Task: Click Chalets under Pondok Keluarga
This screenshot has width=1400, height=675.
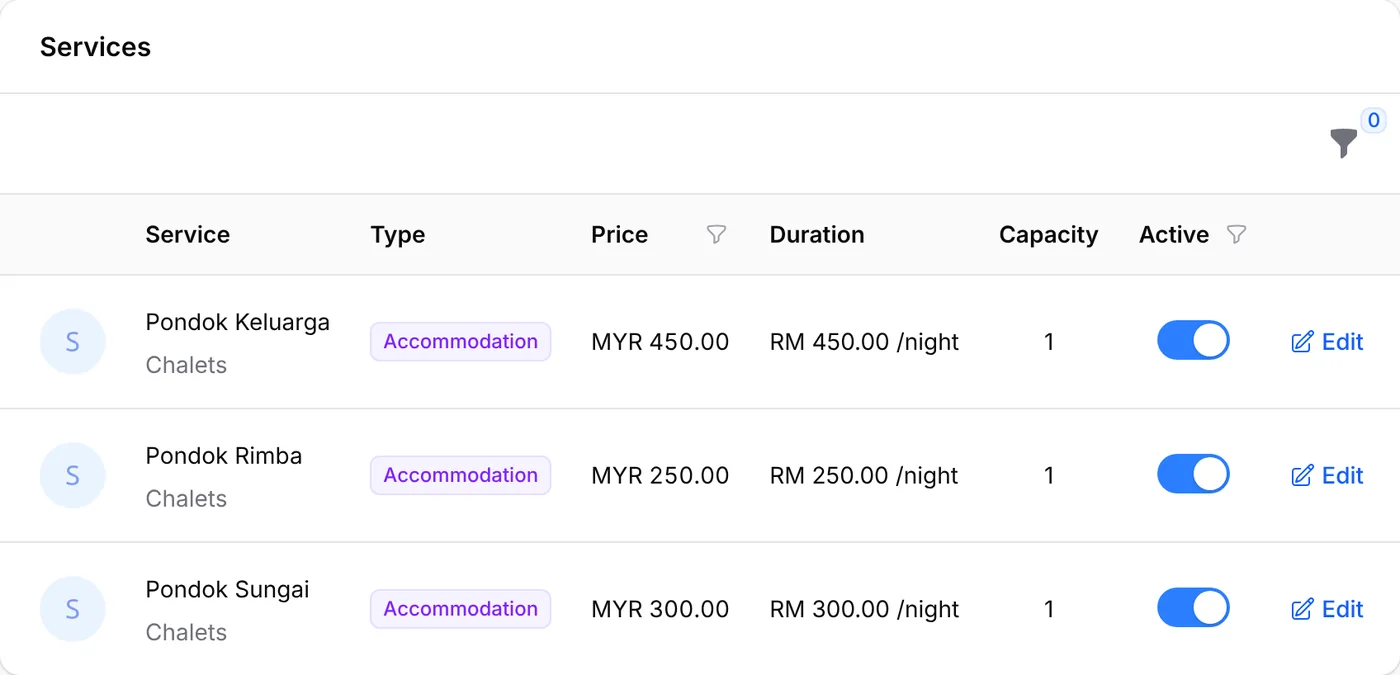Action: coord(186,365)
